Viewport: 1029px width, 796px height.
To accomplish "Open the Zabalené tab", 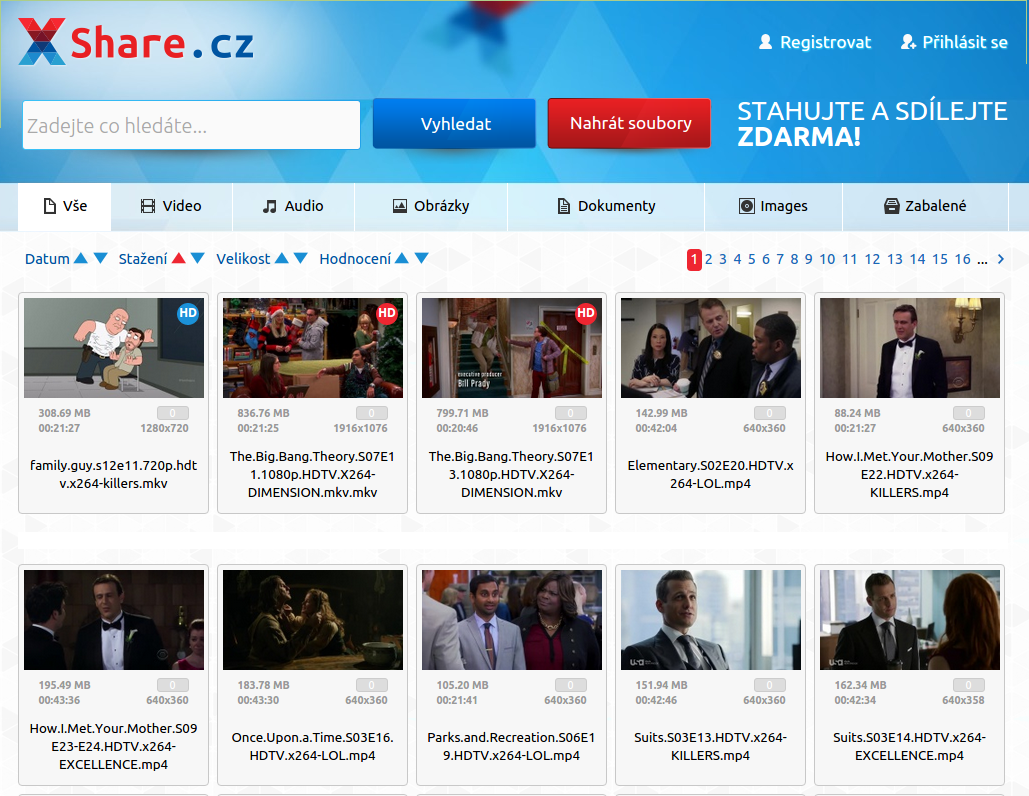I will point(925,207).
